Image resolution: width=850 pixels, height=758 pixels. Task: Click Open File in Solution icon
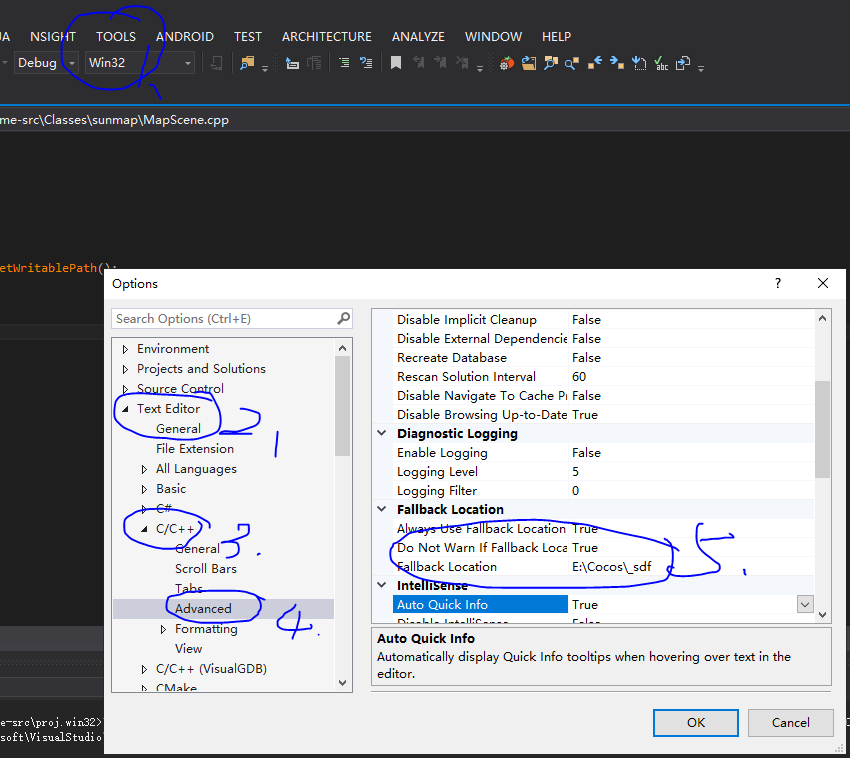click(529, 63)
